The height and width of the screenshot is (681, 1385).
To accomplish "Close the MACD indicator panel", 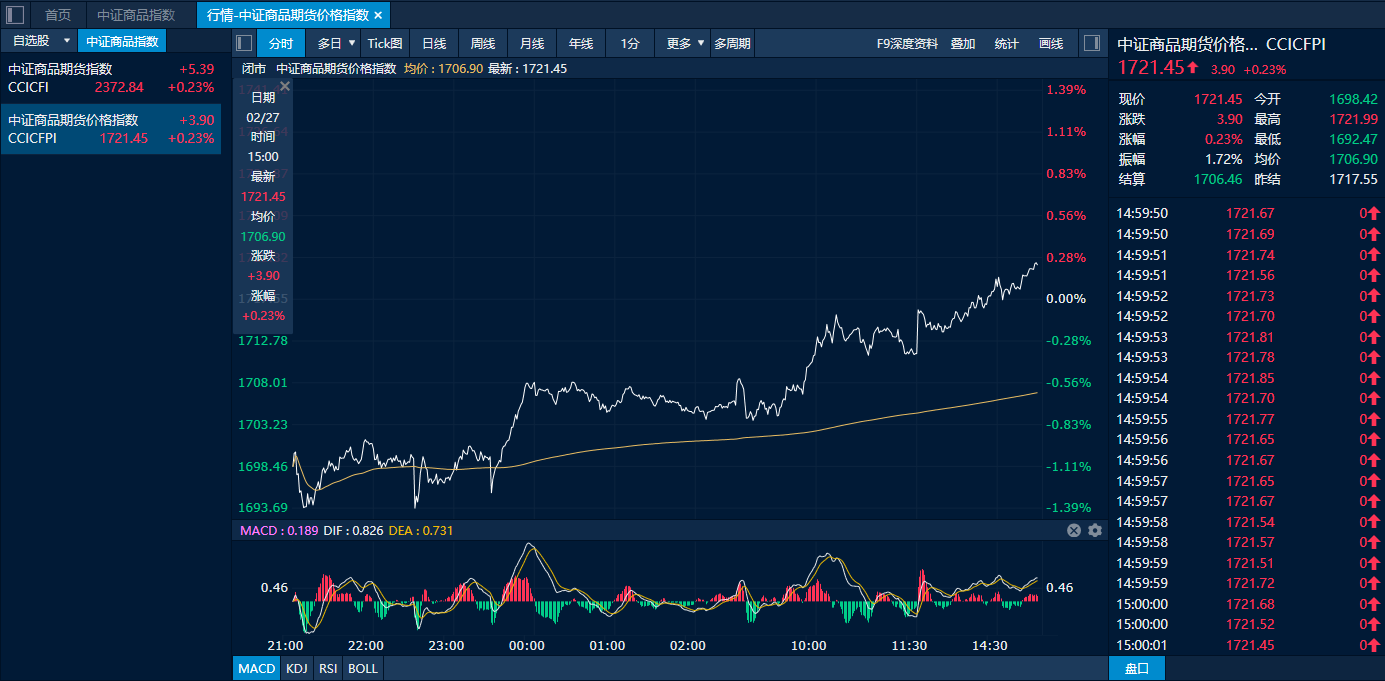I will [x=1074, y=530].
